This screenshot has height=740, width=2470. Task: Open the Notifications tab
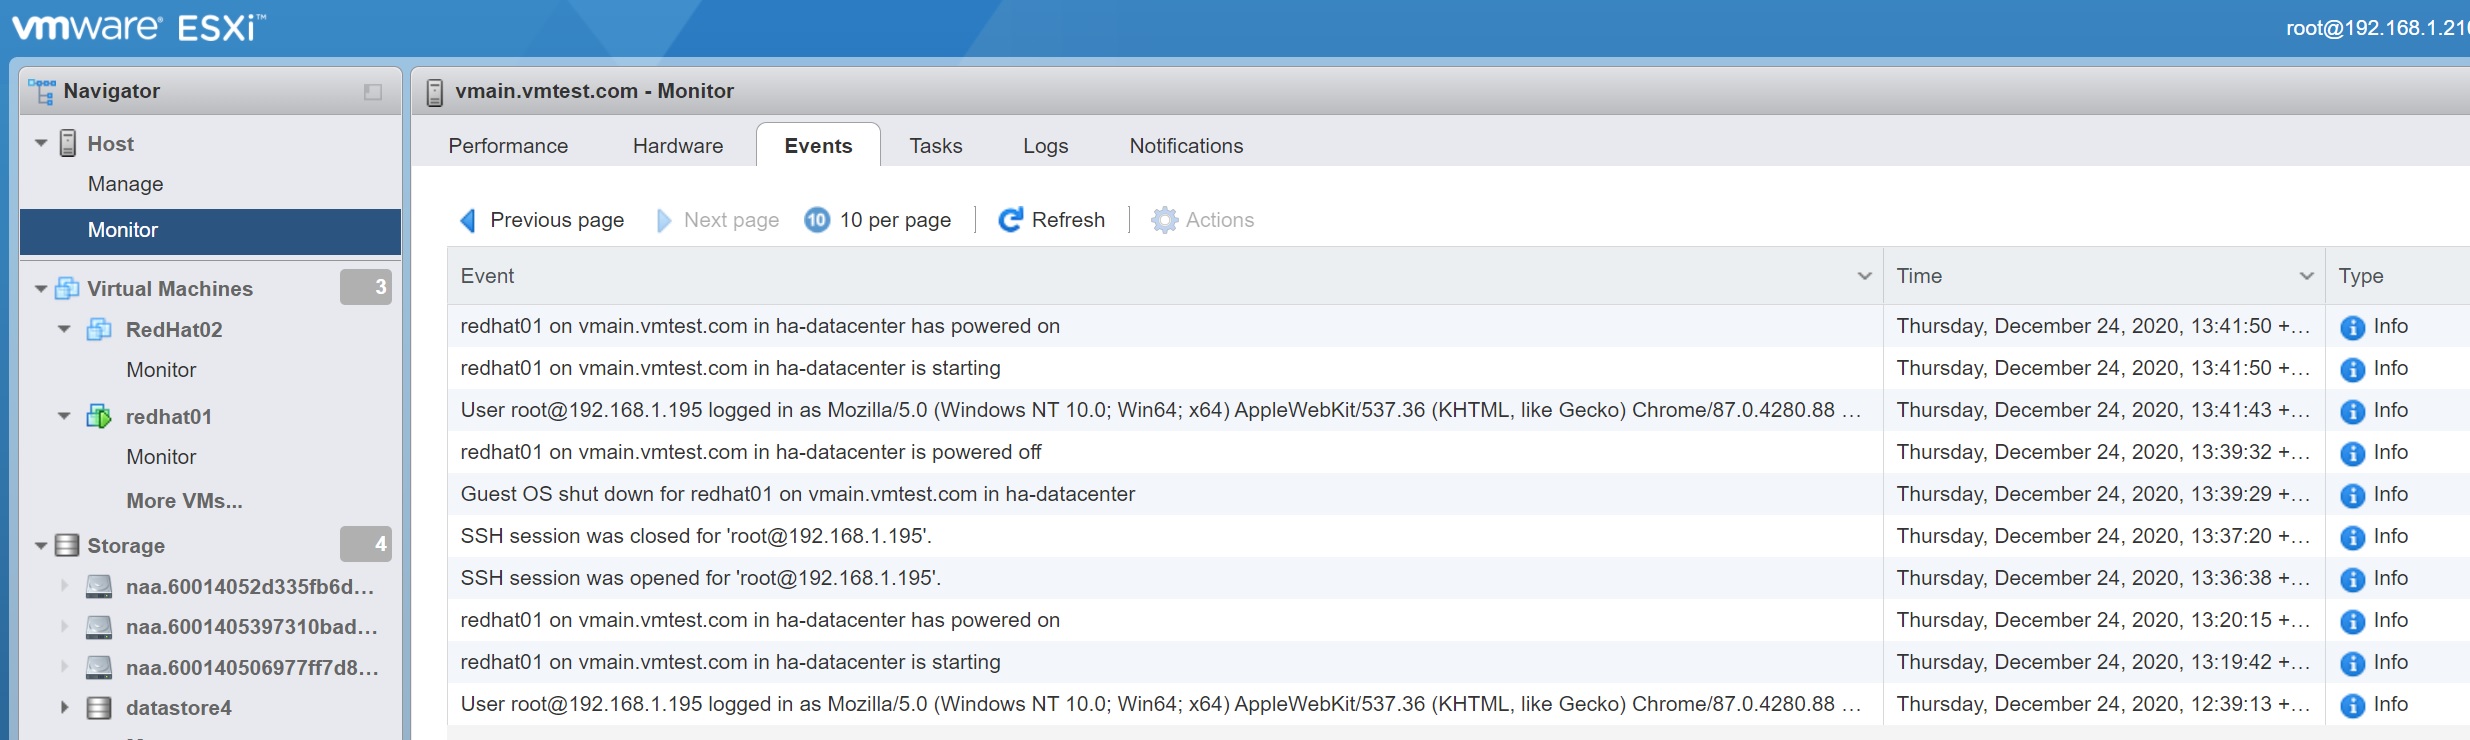(x=1186, y=146)
